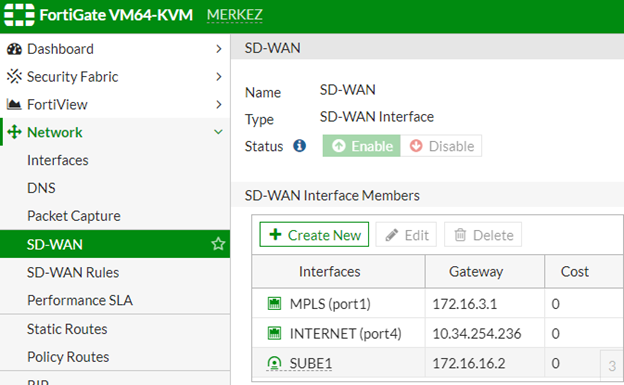The height and width of the screenshot is (385, 624).
Task: Click the MPLS port1 interface icon
Action: (x=274, y=304)
